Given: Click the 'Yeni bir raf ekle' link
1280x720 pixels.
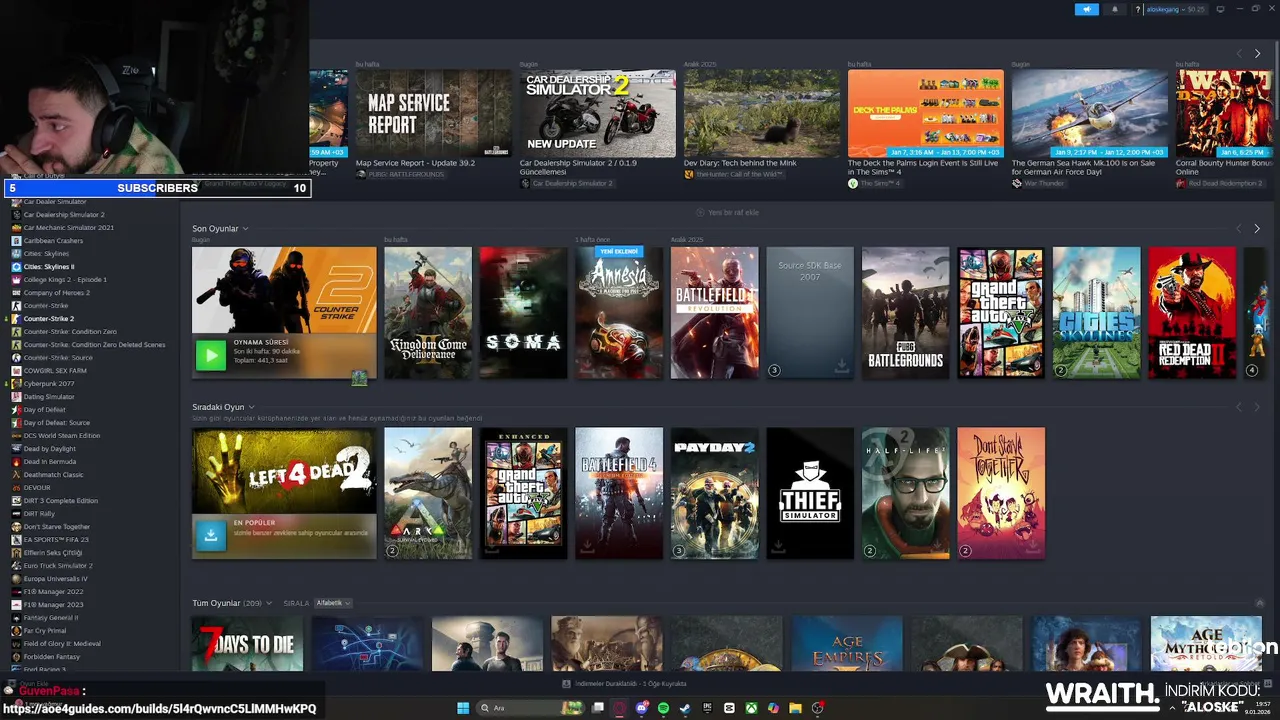Looking at the screenshot, I should pyautogui.click(x=727, y=213).
